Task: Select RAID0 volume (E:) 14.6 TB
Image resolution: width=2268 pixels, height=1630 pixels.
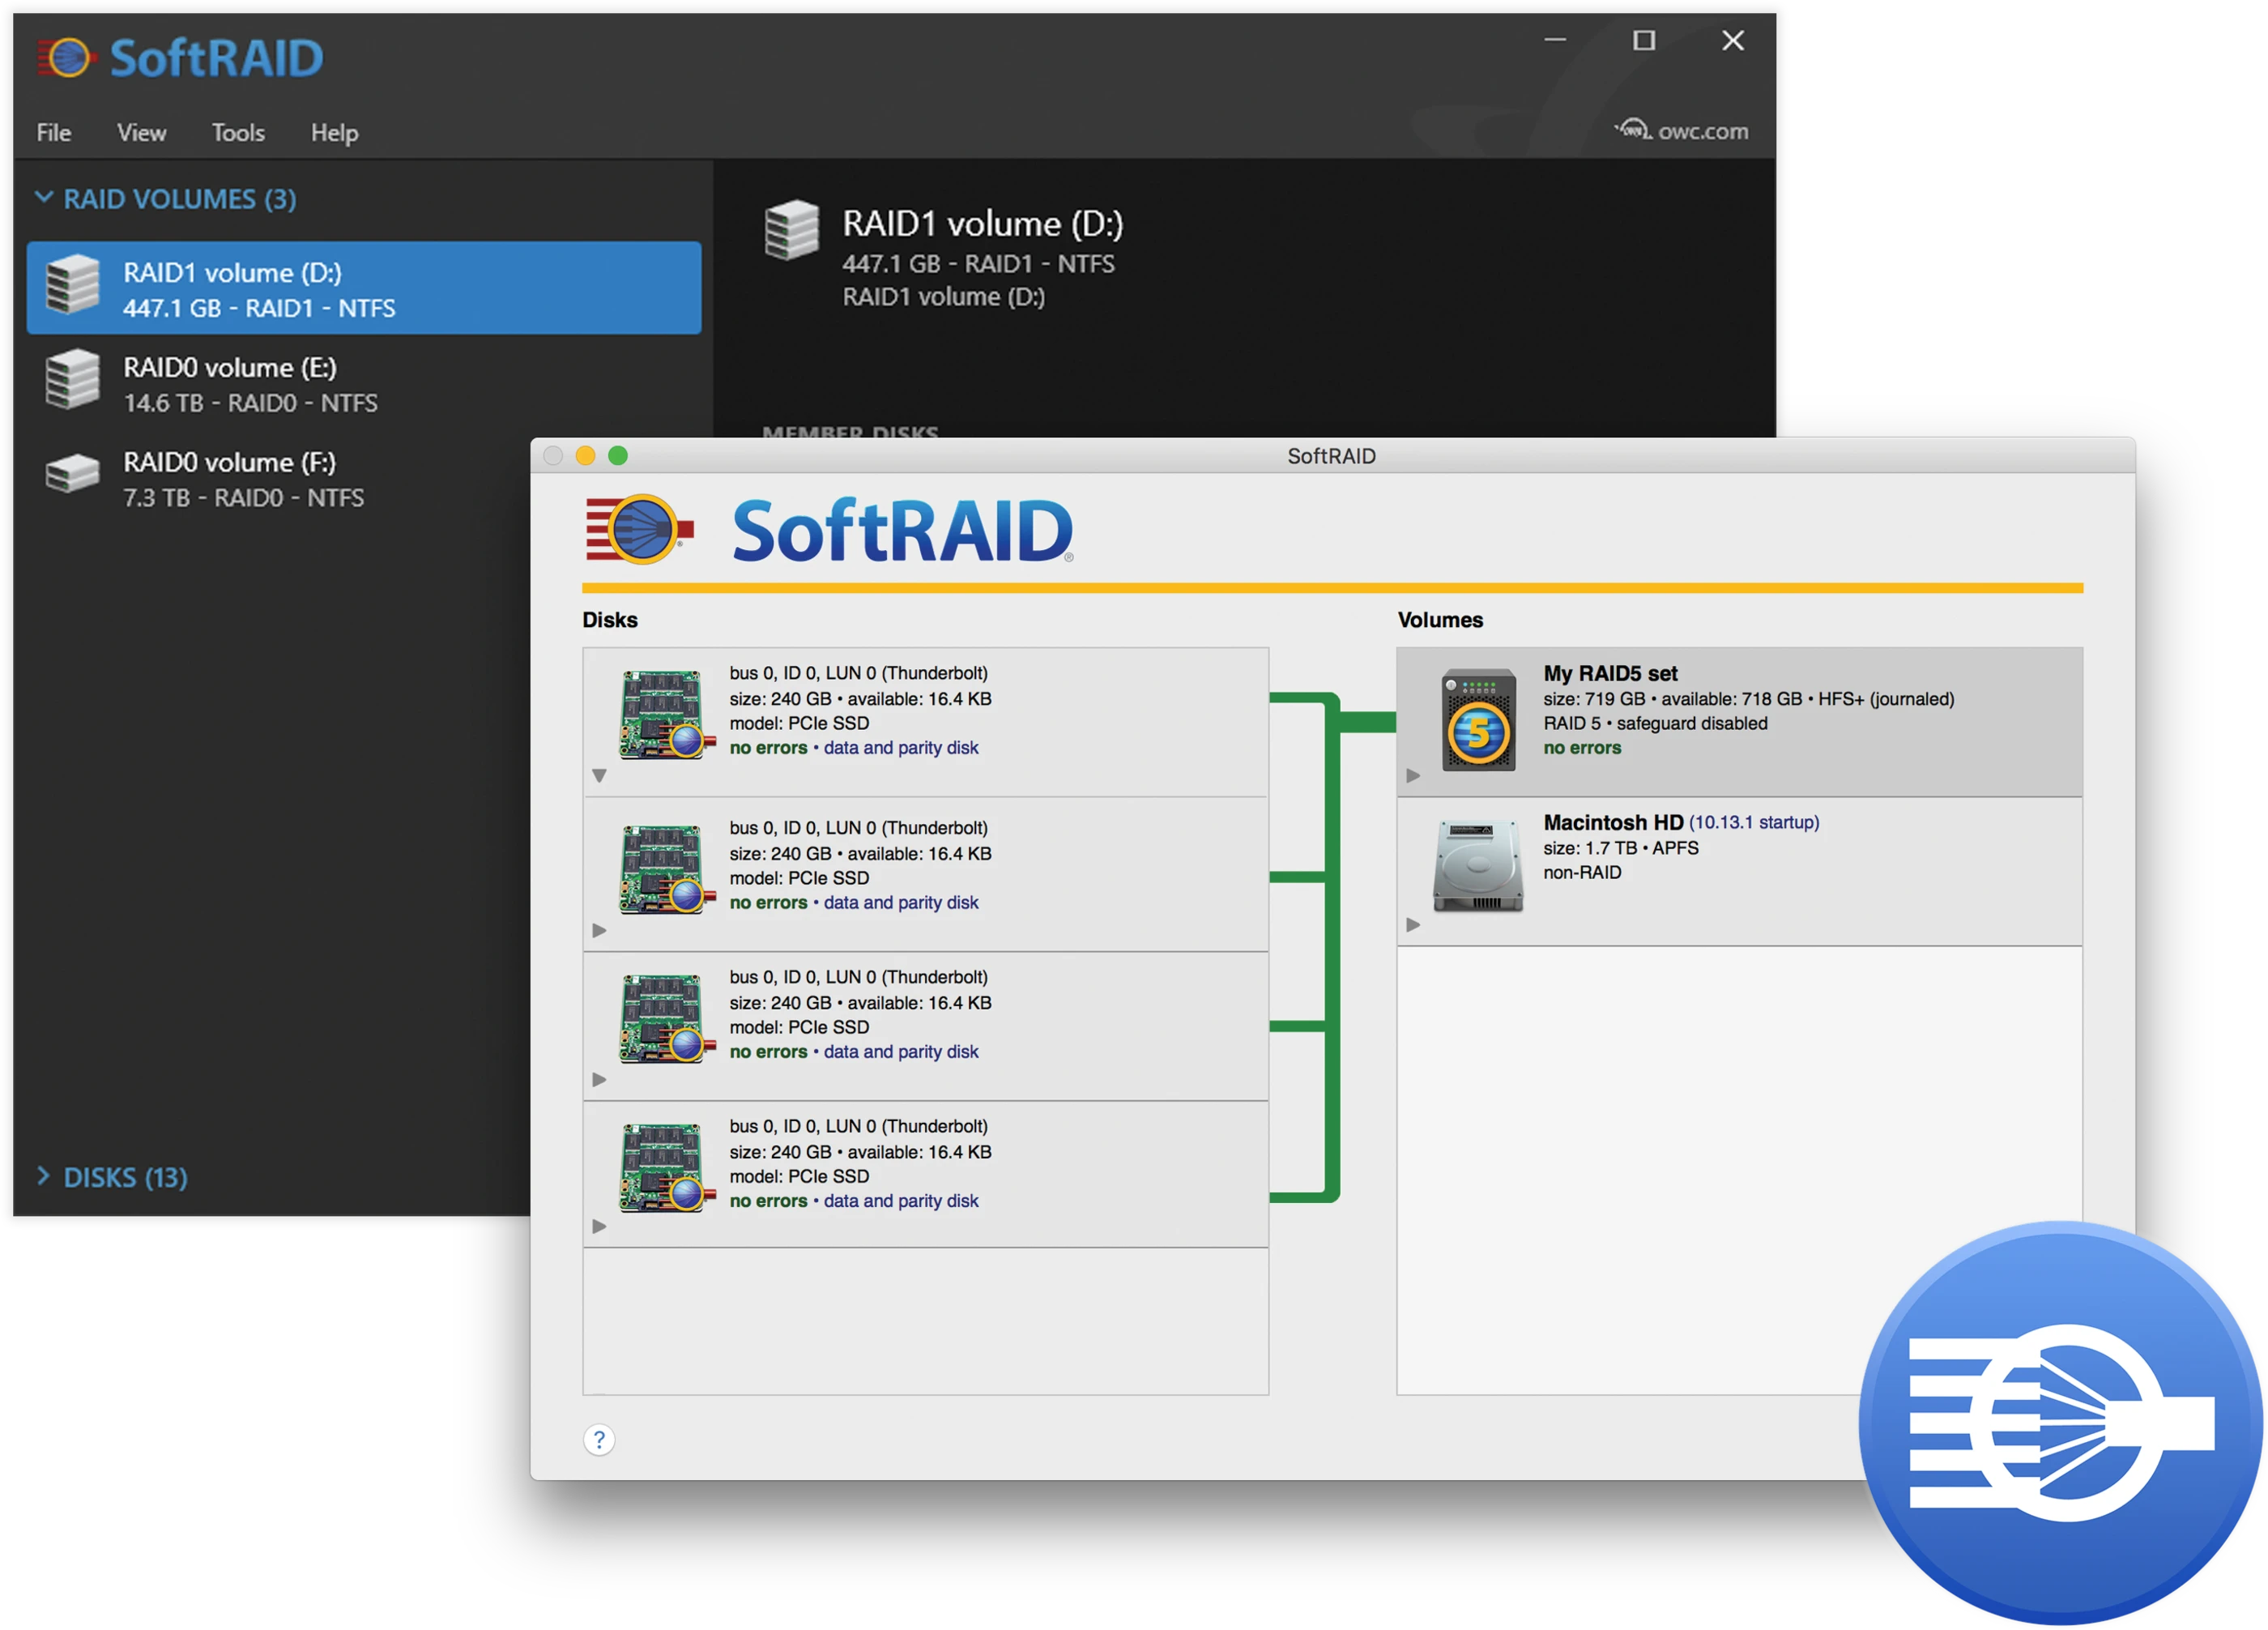Action: 364,384
